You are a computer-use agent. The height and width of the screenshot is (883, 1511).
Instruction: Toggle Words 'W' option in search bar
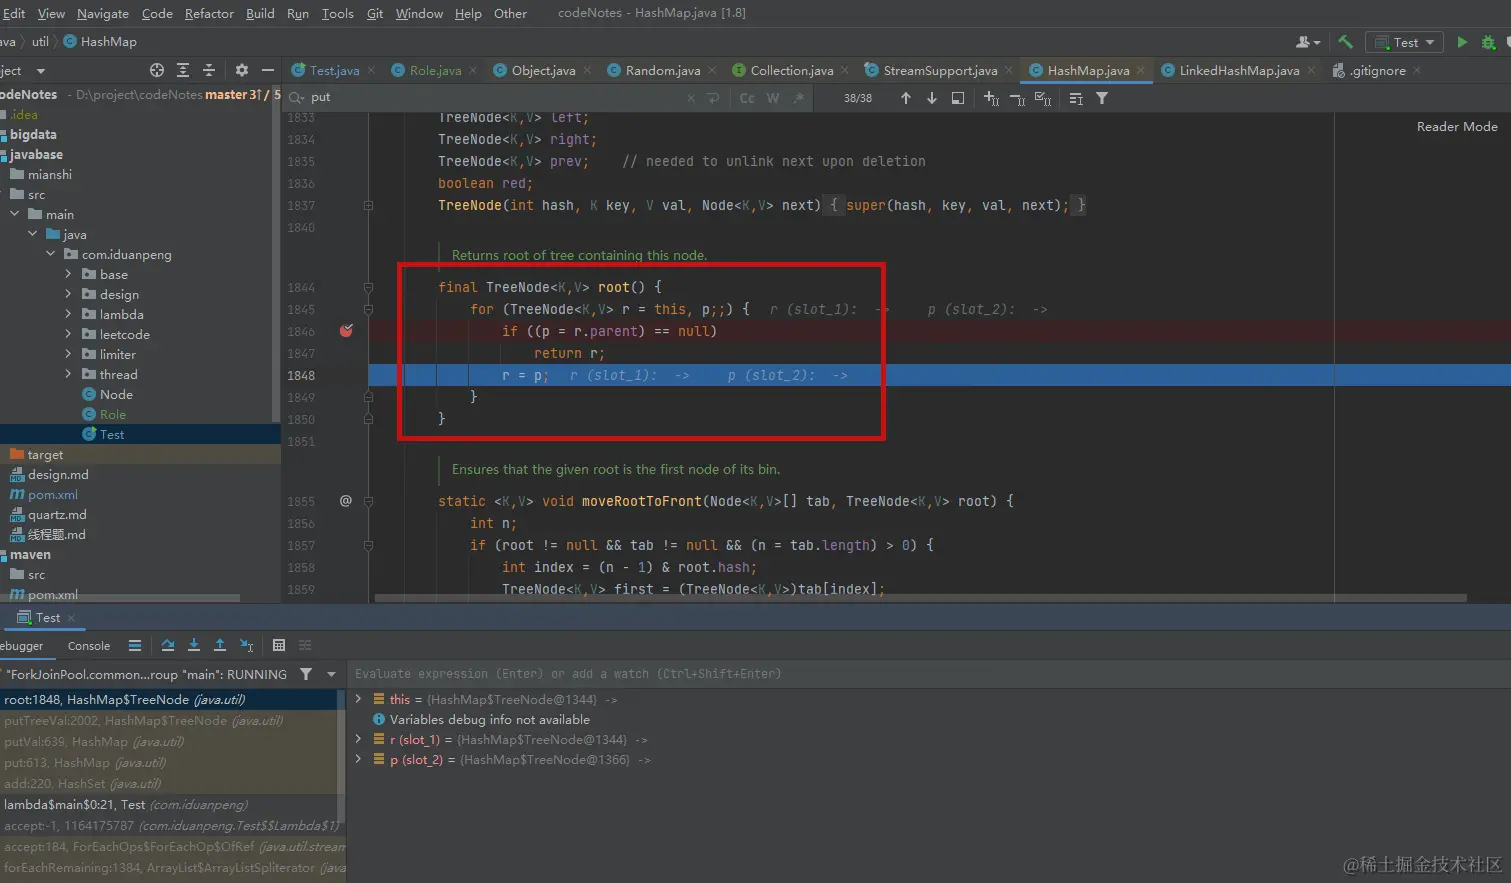(x=773, y=98)
